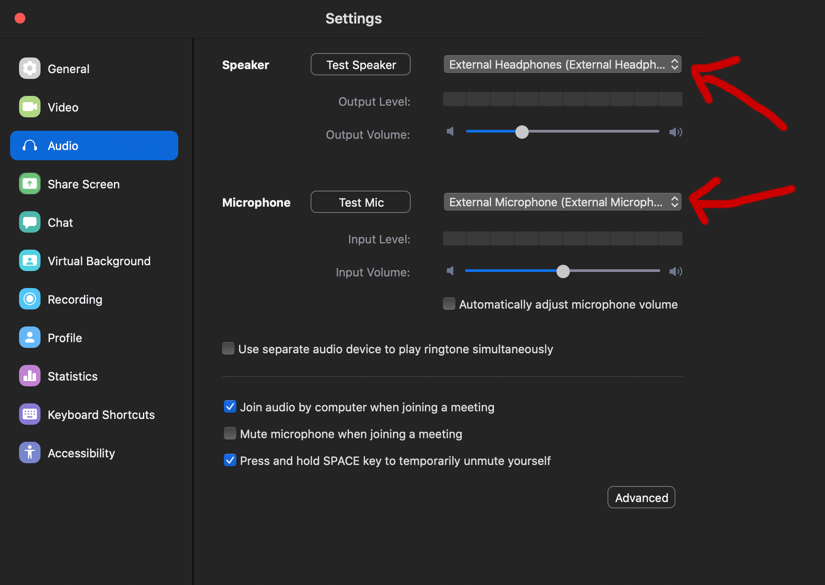Click the Test Mic button
This screenshot has height=585, width=825.
tap(360, 202)
